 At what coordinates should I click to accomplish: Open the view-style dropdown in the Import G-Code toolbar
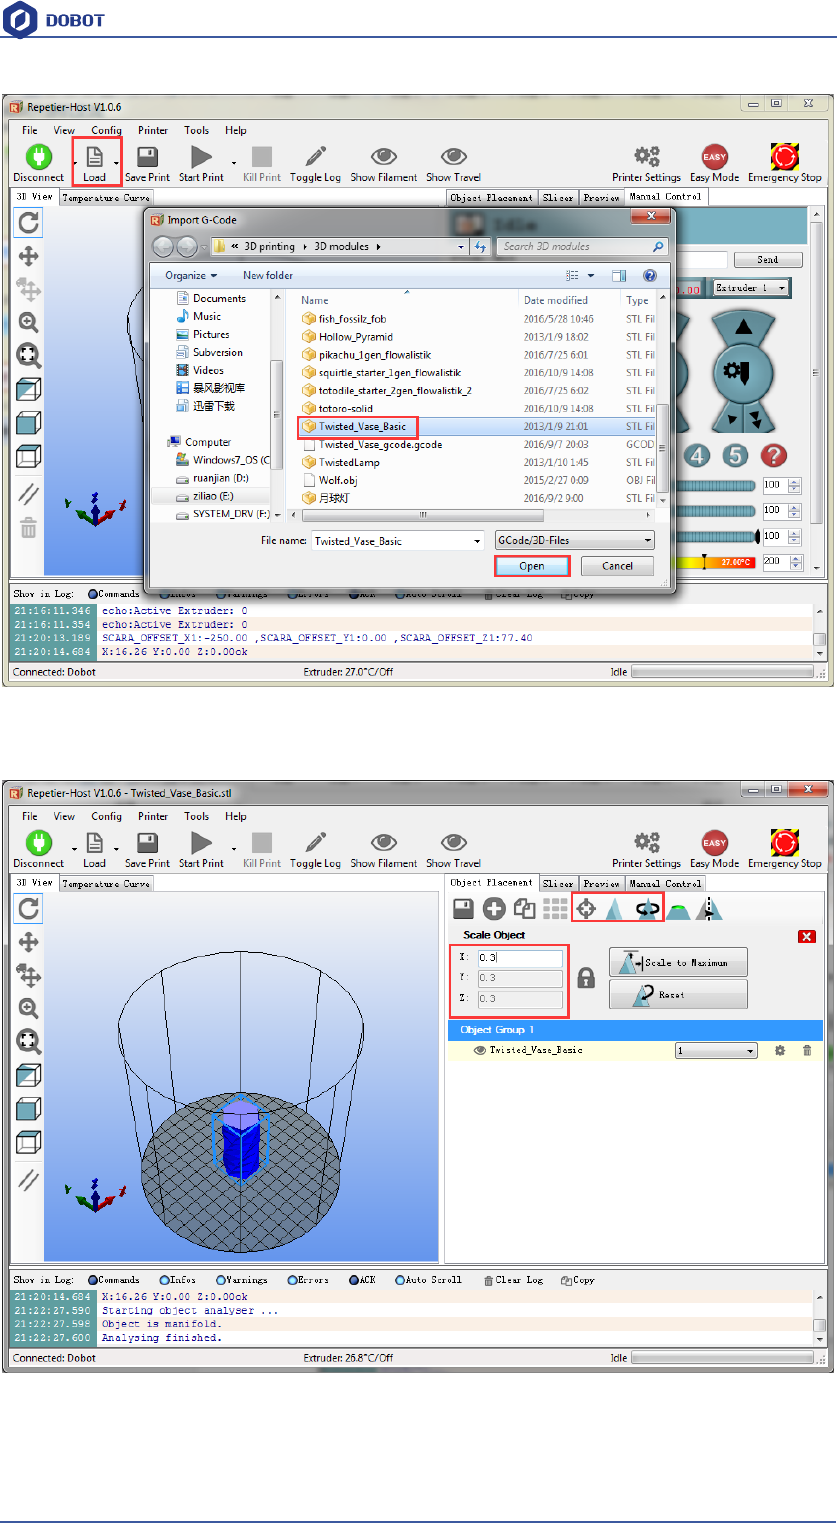click(x=591, y=276)
